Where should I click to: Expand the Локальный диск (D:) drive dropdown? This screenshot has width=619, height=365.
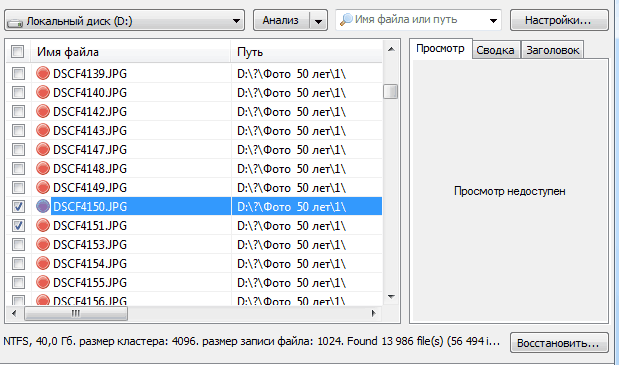[236, 21]
